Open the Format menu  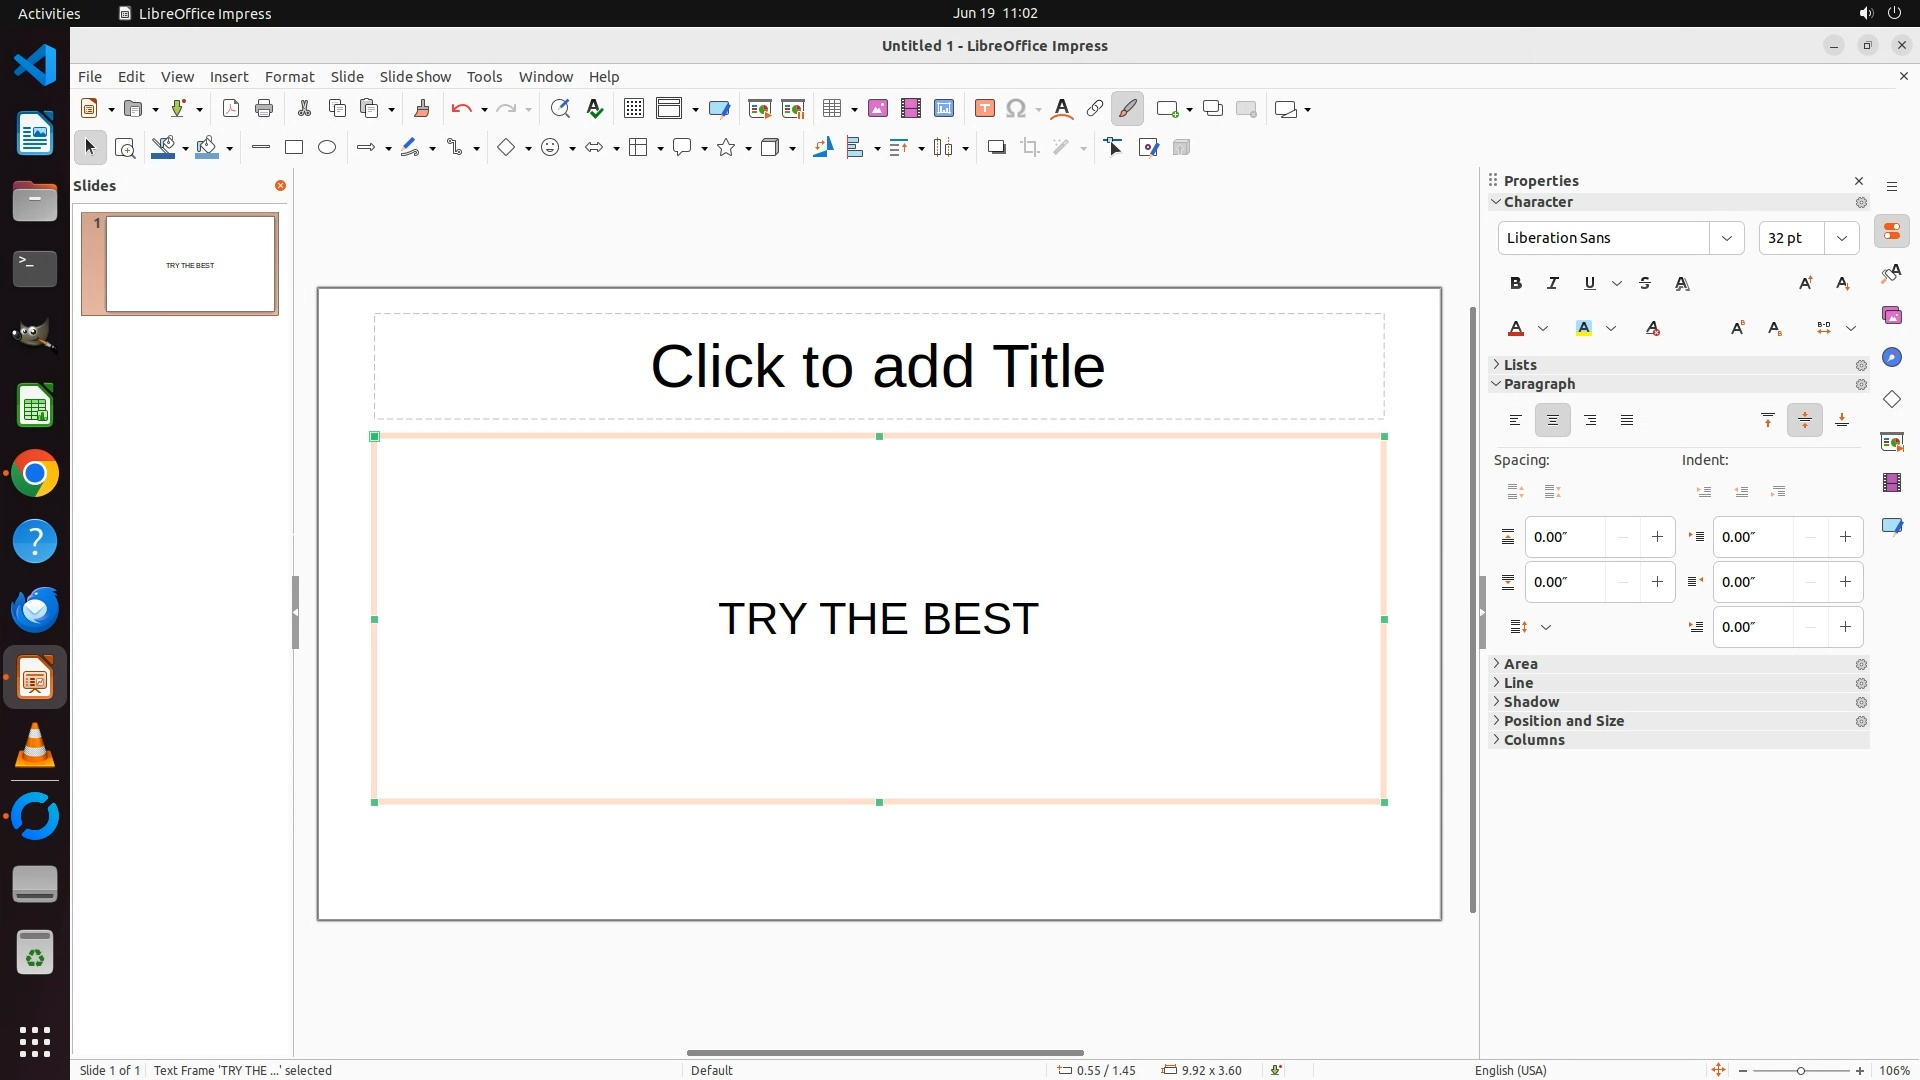[289, 77]
